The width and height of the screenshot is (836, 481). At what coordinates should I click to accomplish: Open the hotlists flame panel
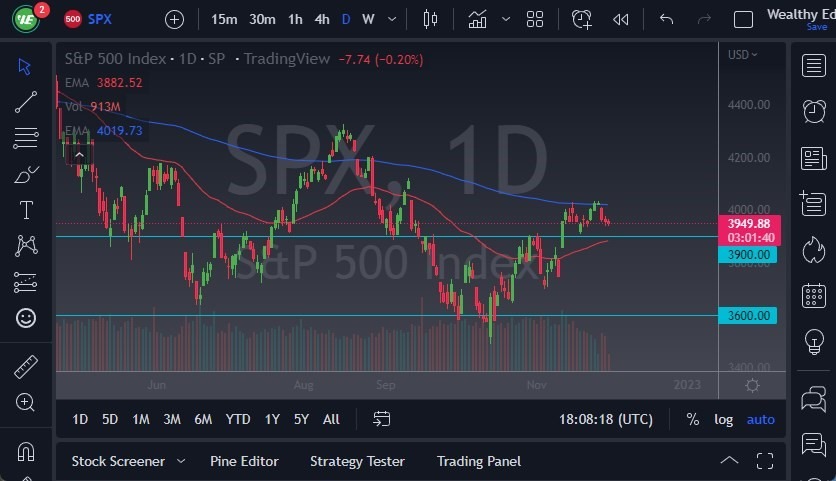pyautogui.click(x=814, y=250)
